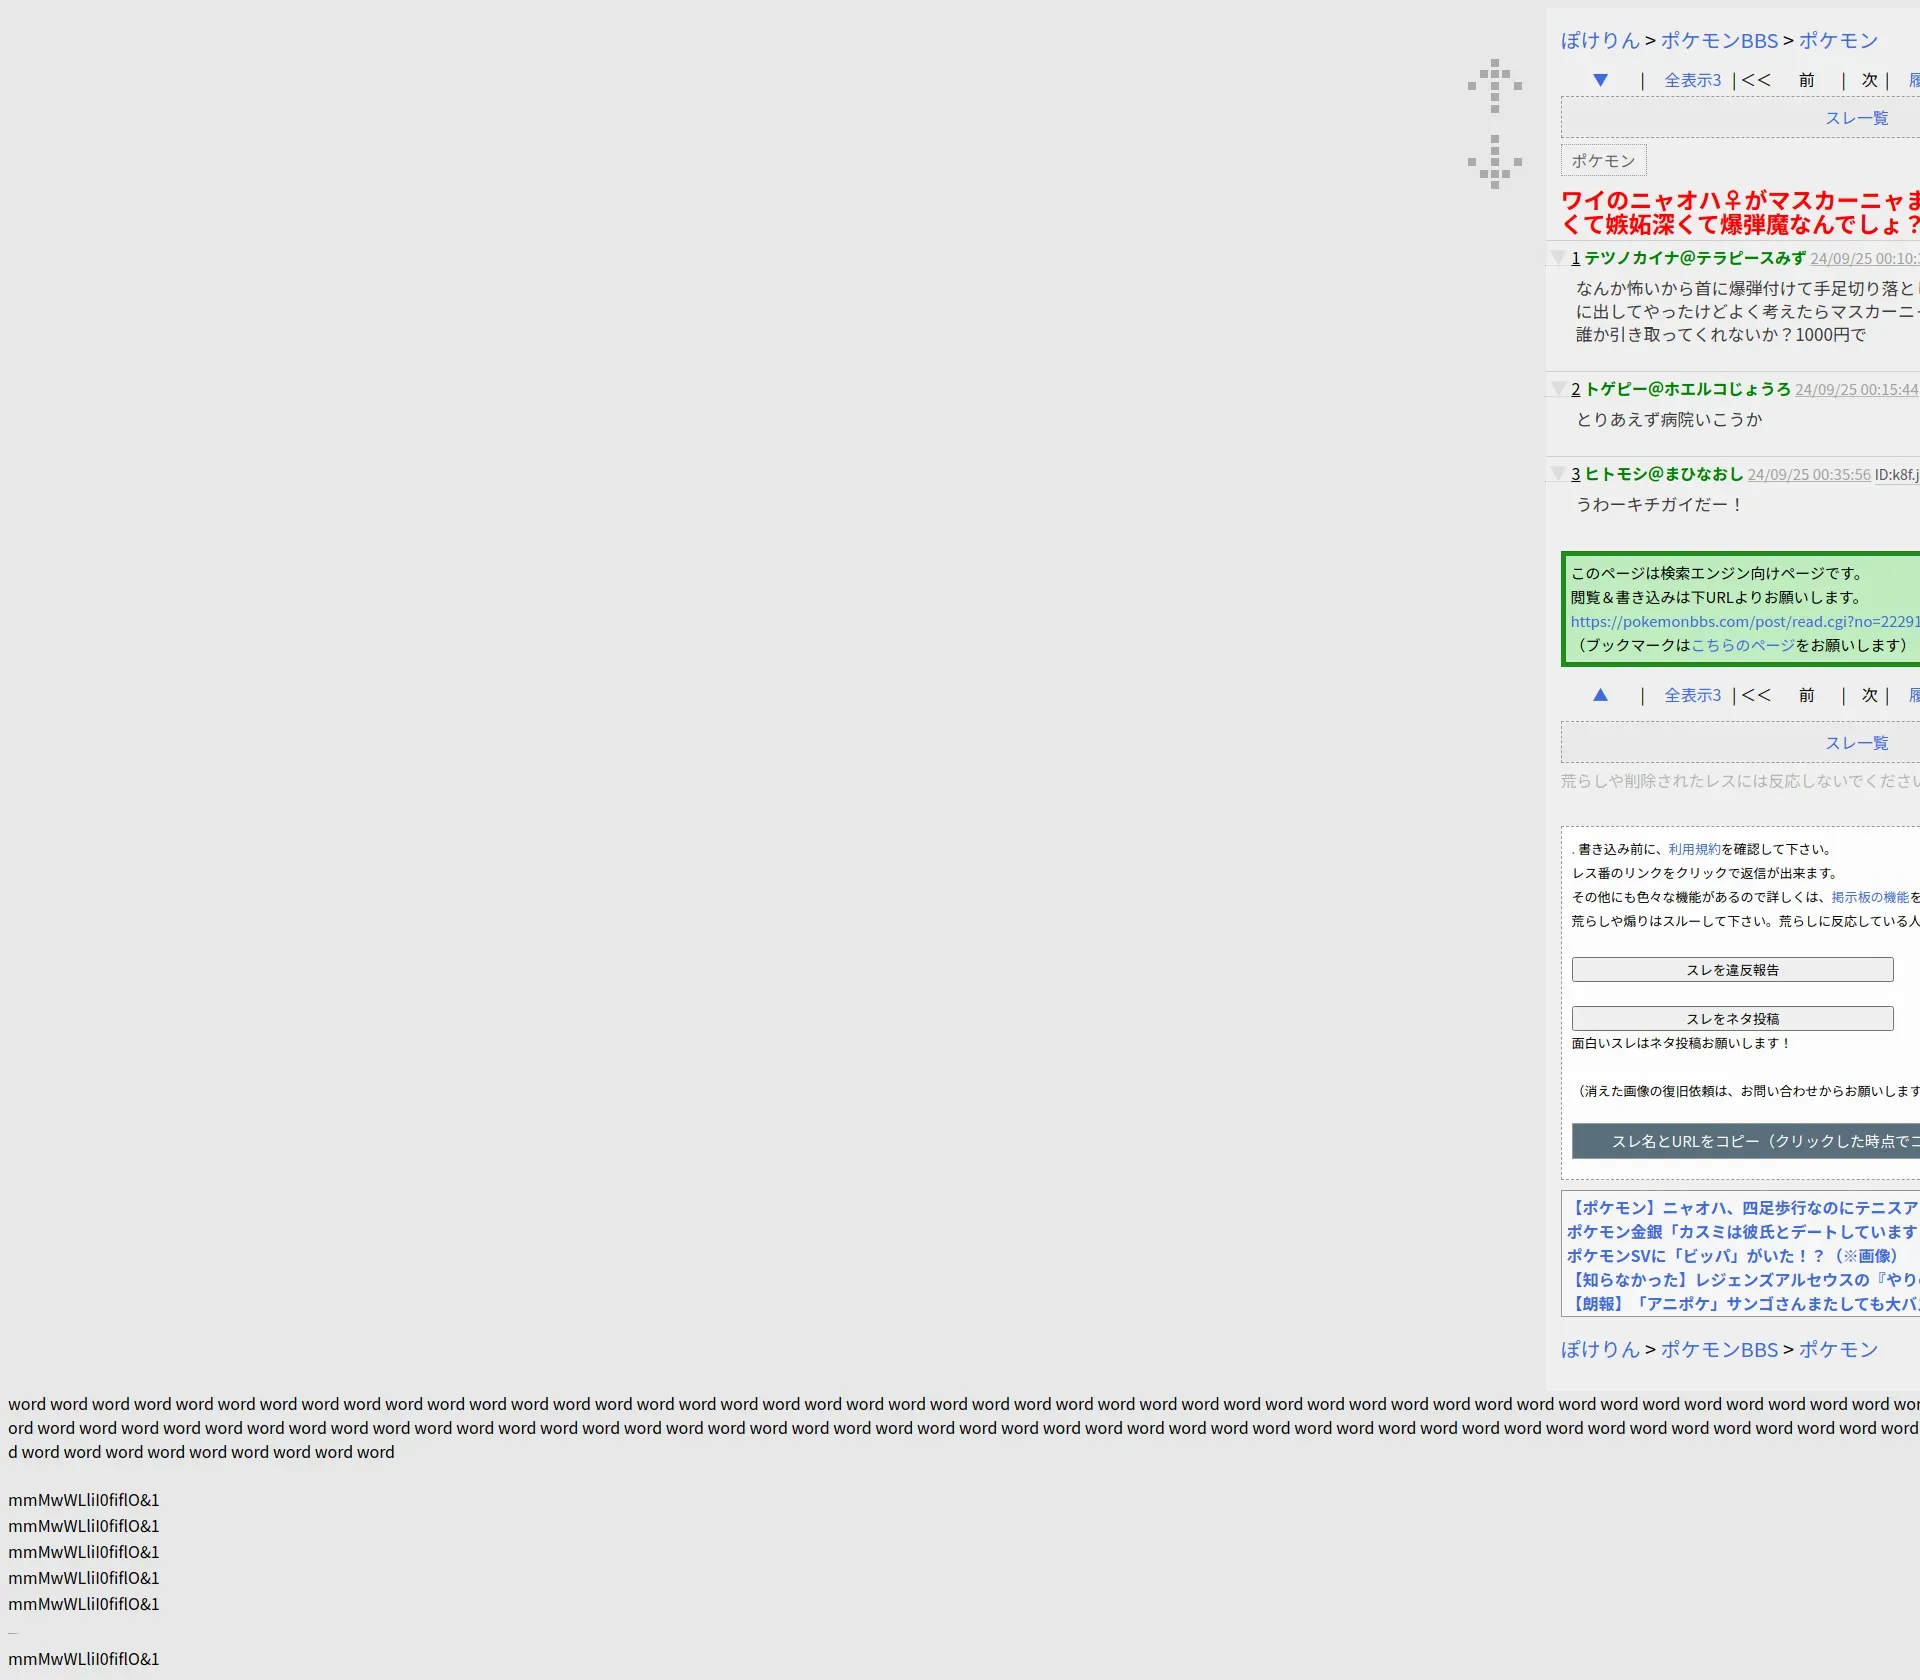The height and width of the screenshot is (1680, 1920).
Task: Expand the gray triangle beside post 3
Action: click(1558, 474)
